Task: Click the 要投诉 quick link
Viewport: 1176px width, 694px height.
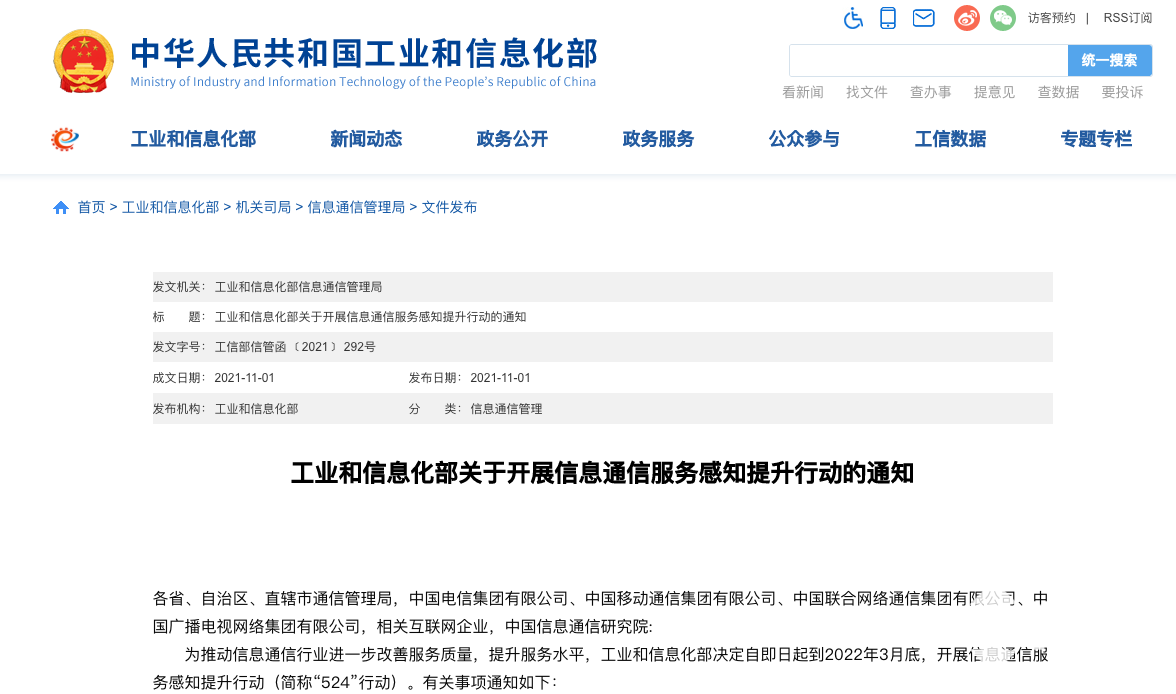Action: point(1122,92)
